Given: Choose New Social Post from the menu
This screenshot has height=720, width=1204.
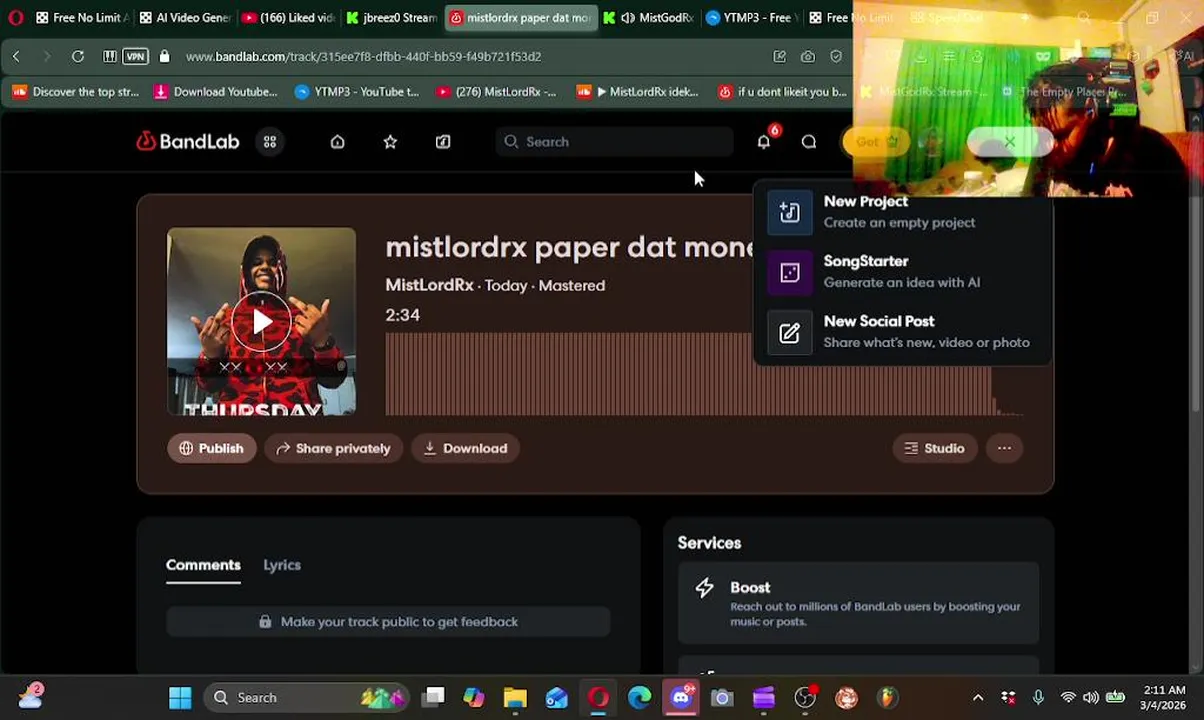Looking at the screenshot, I should [902, 331].
